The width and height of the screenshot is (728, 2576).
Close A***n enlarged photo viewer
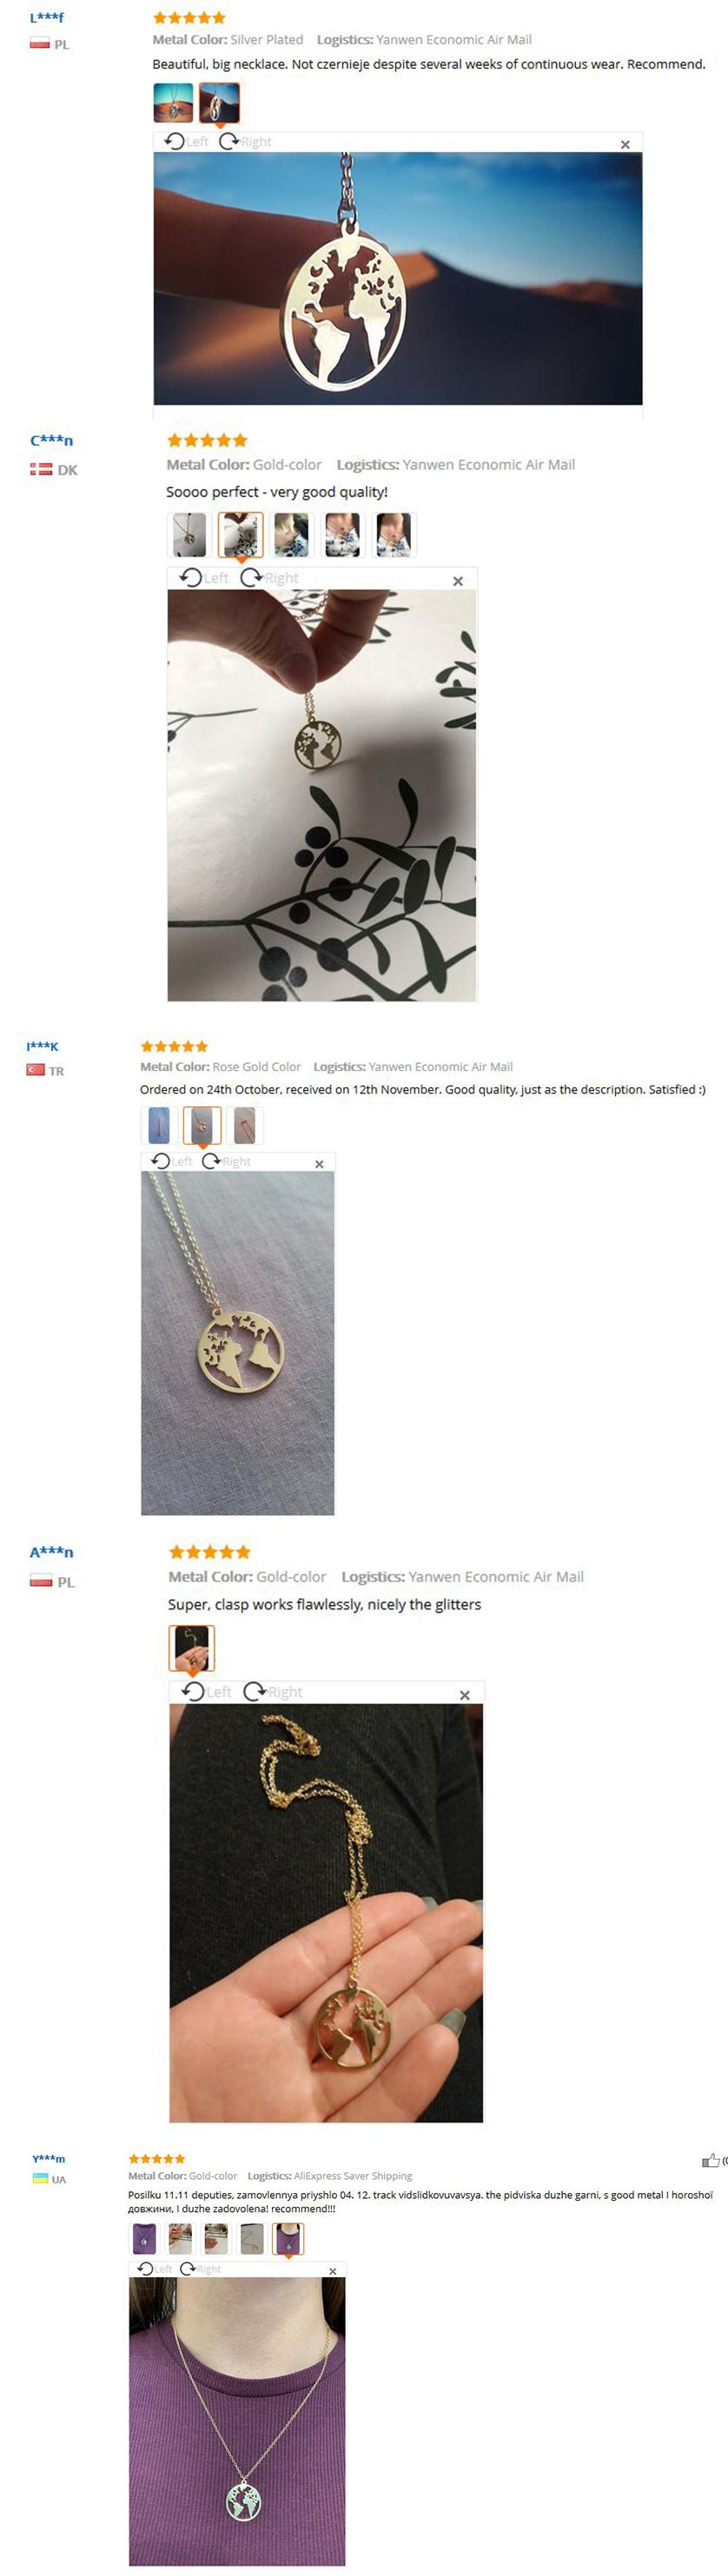click(464, 1695)
